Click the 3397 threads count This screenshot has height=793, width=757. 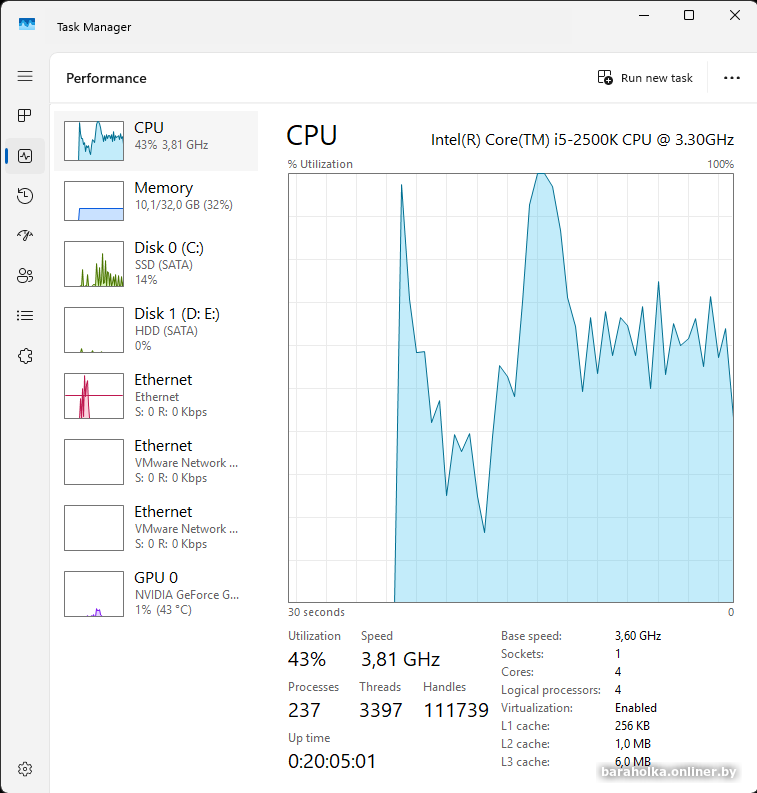tap(381, 711)
